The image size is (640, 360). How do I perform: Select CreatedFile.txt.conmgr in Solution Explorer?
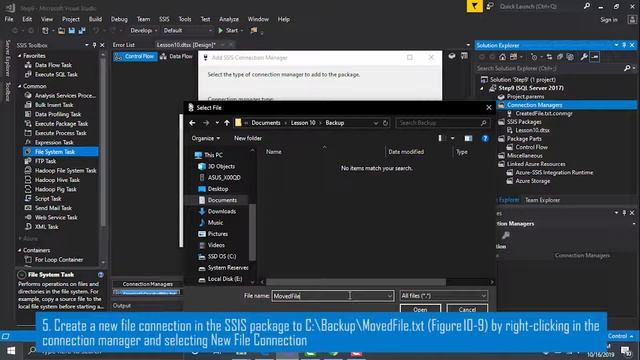pos(544,113)
